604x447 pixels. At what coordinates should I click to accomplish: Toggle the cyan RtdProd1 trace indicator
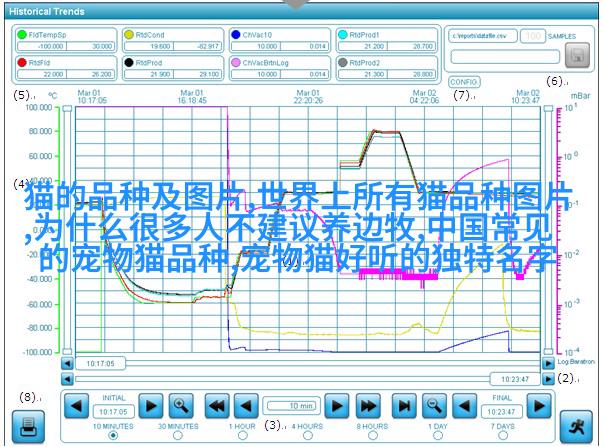point(342,35)
